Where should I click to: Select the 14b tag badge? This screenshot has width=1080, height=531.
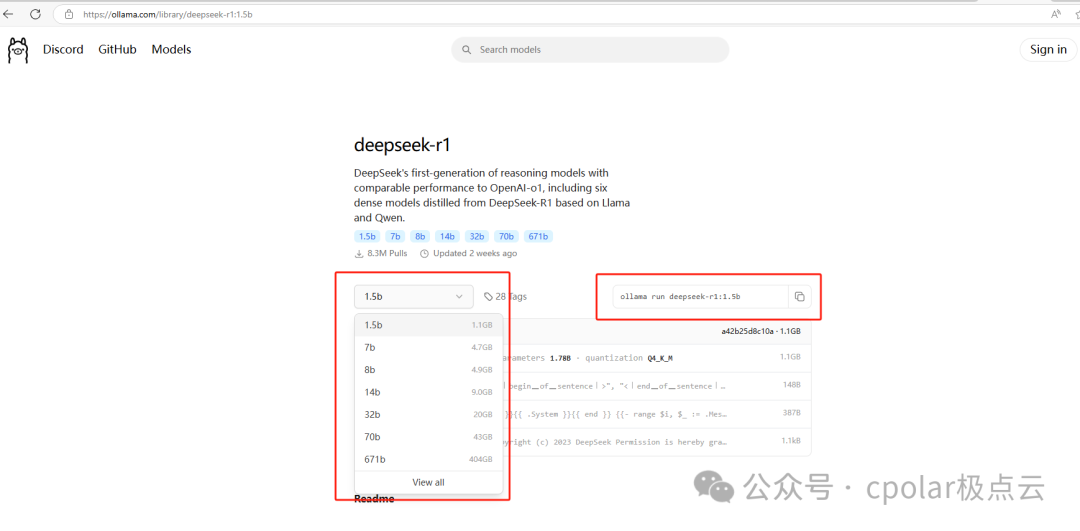tap(447, 236)
